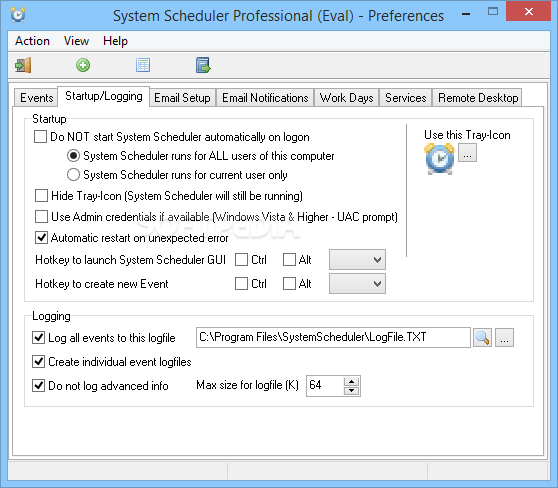Click the log export toolbar icon
This screenshot has width=558, height=488.
point(203,65)
